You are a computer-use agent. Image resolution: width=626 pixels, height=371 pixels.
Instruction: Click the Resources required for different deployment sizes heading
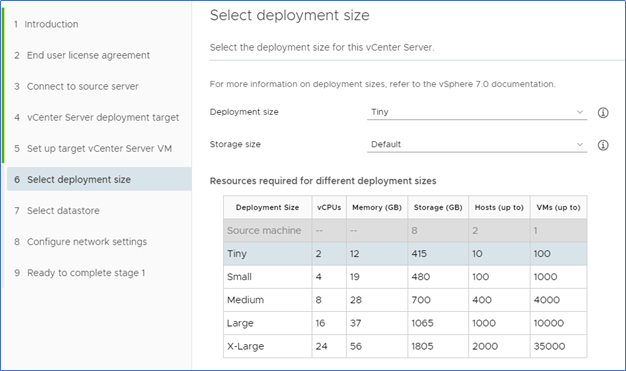[323, 181]
